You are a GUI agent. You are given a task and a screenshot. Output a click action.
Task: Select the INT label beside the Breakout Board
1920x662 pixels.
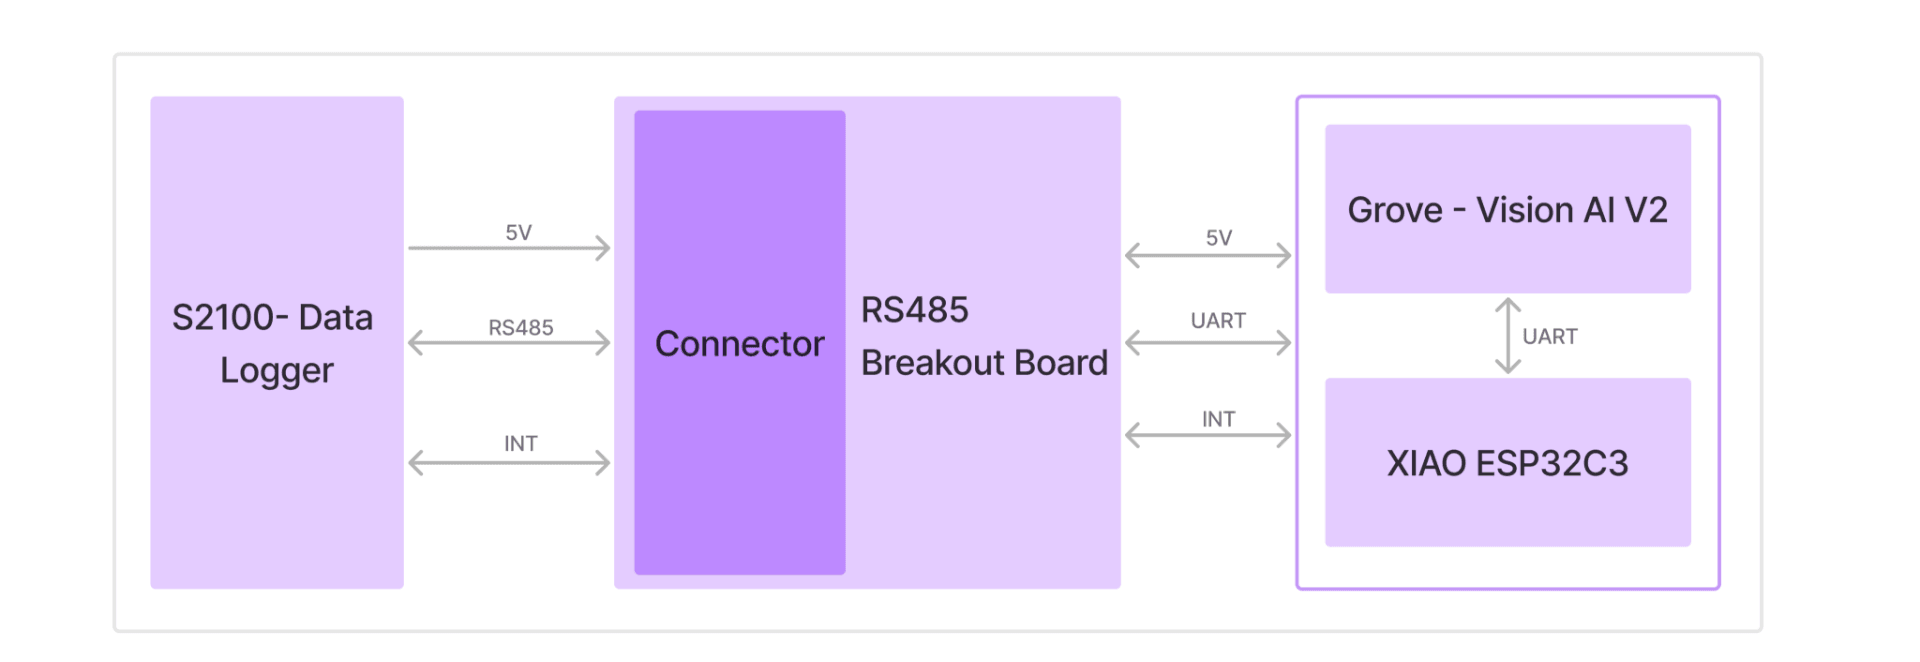point(1218,419)
